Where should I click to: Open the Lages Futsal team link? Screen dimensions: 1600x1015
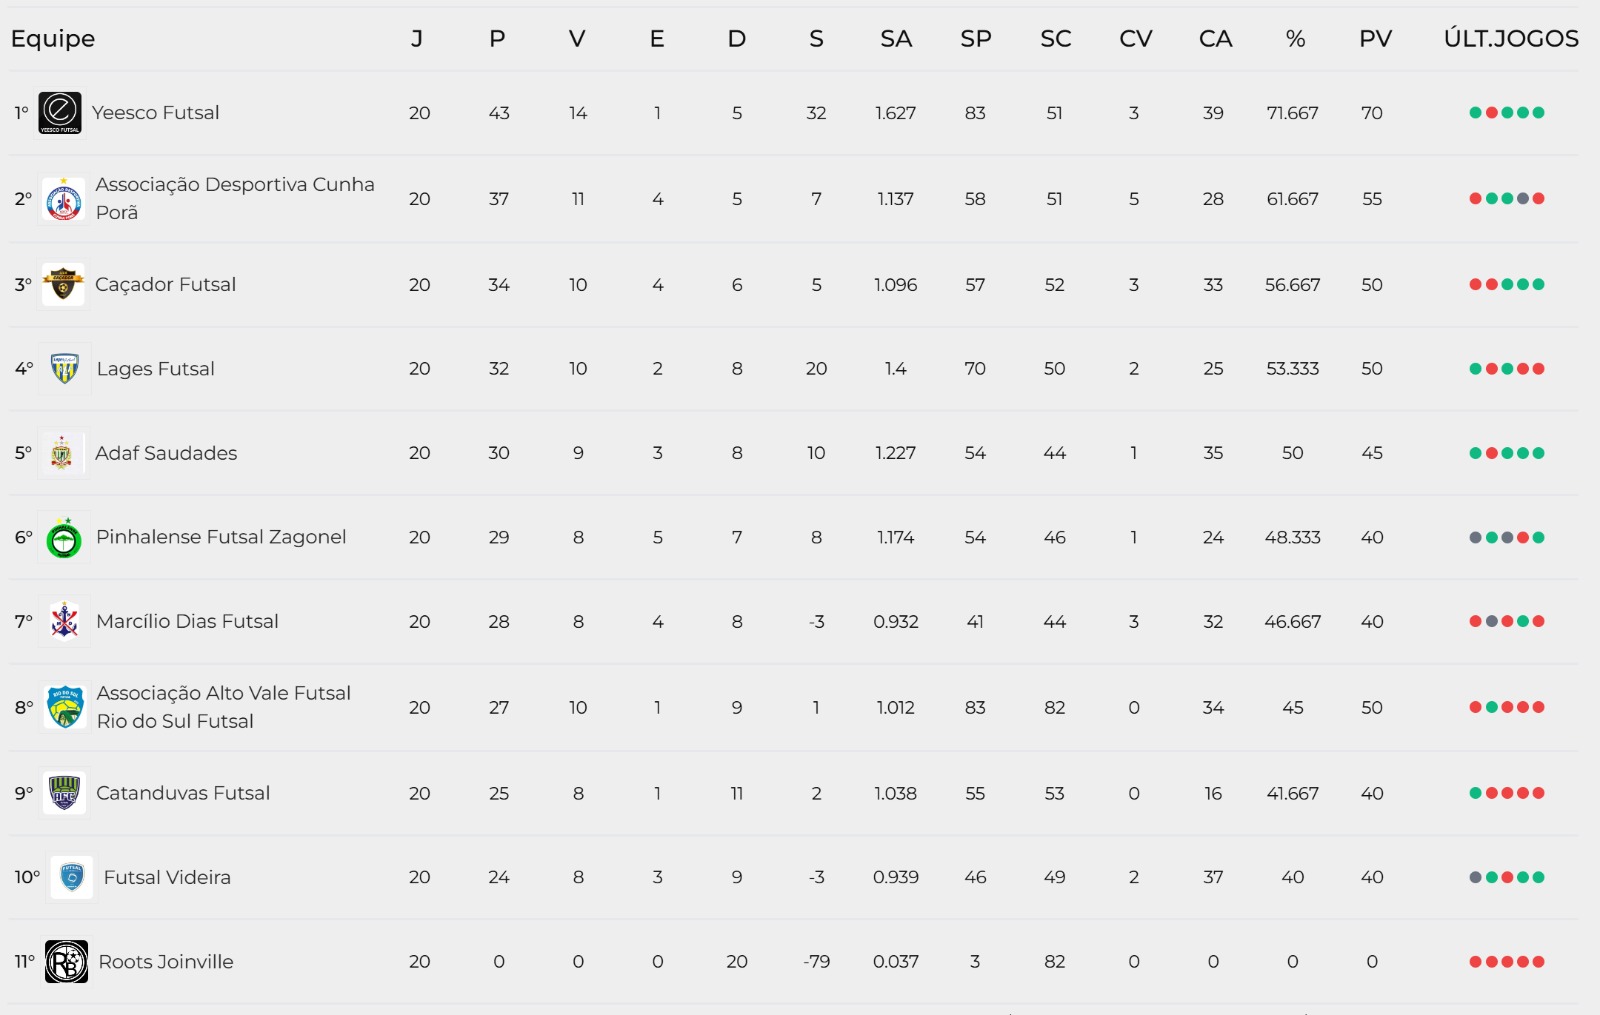click(x=155, y=369)
